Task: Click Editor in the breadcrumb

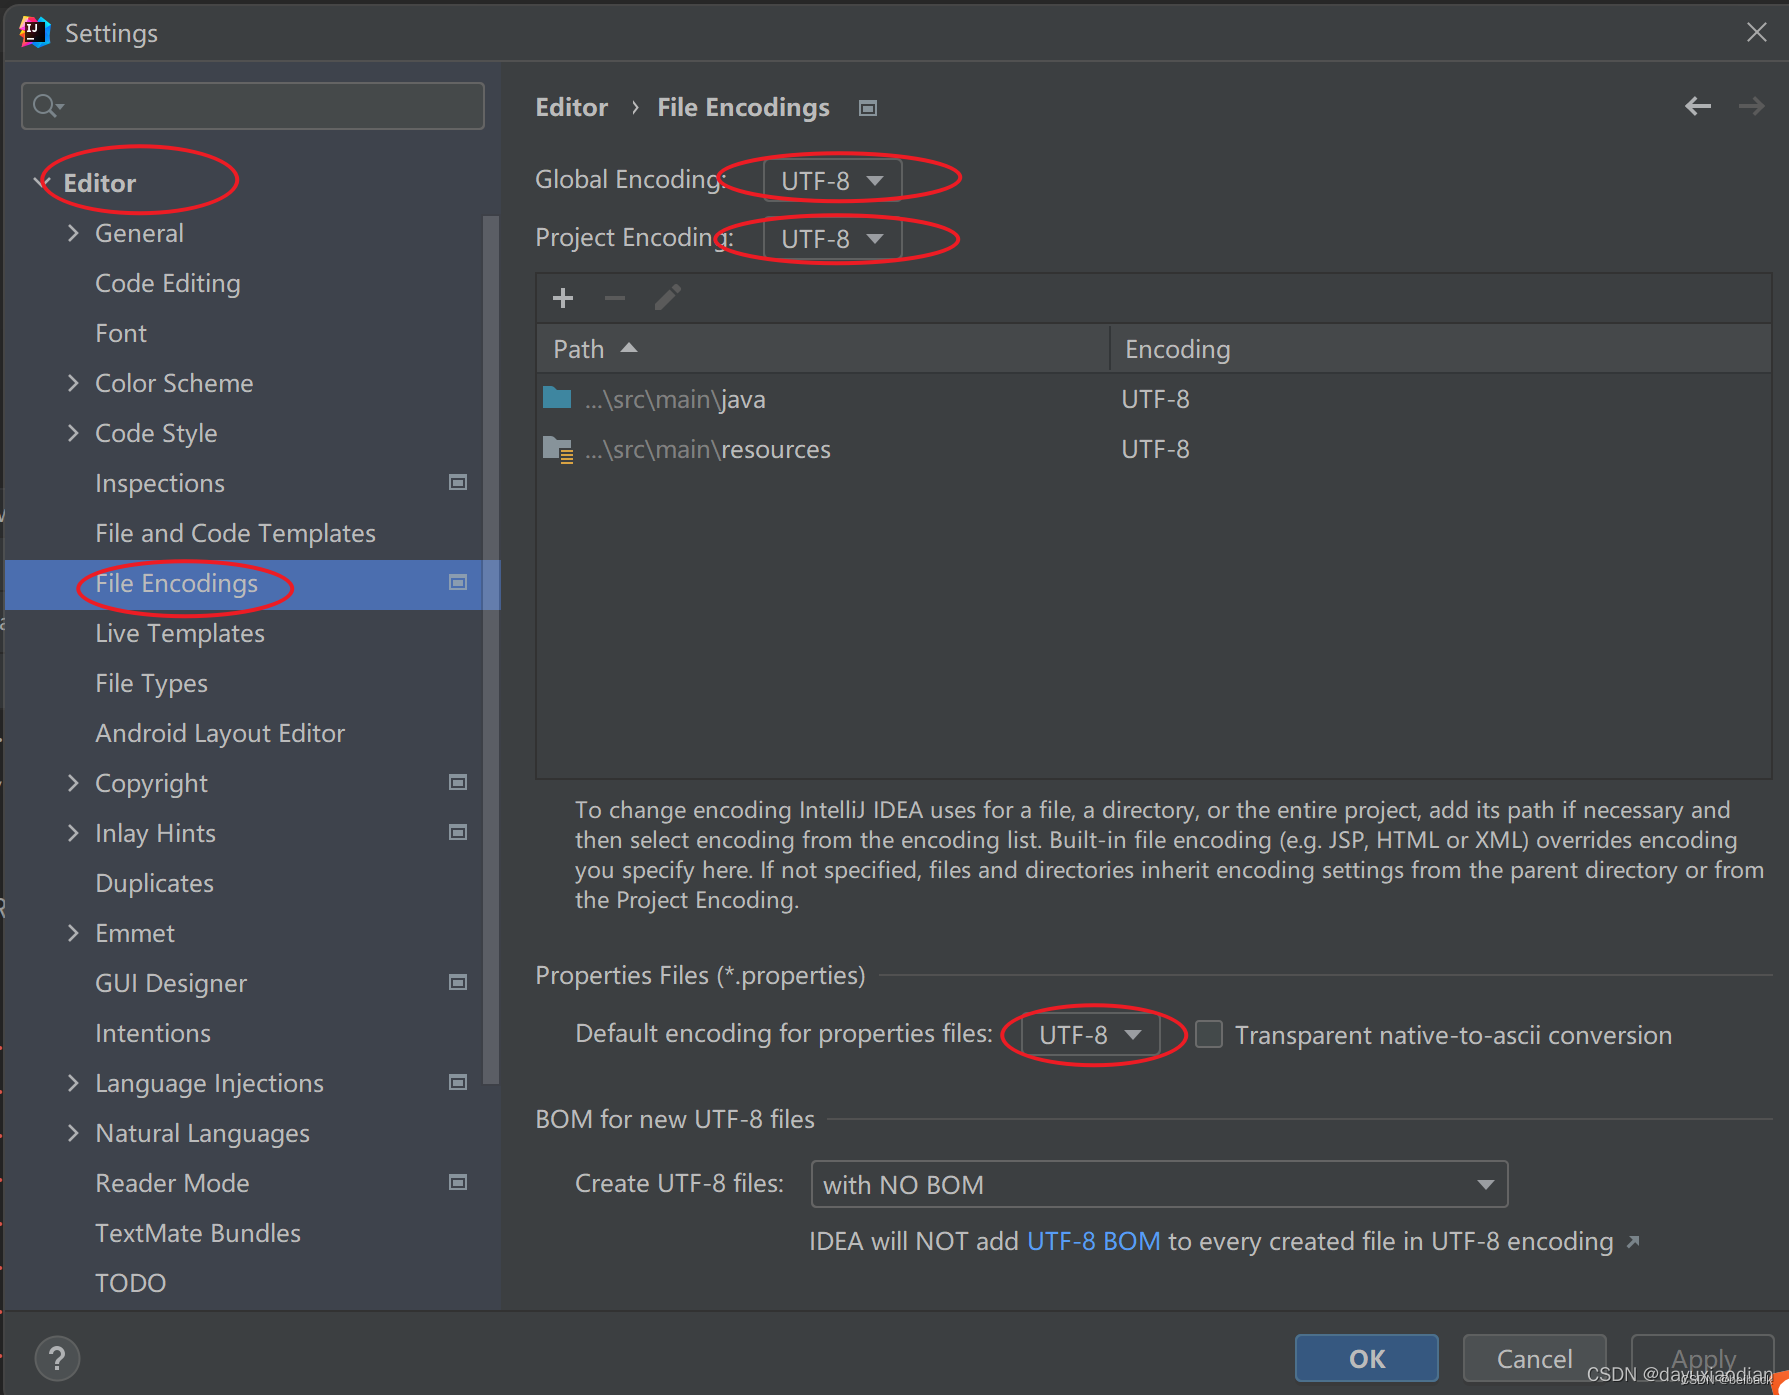Action: coord(572,107)
